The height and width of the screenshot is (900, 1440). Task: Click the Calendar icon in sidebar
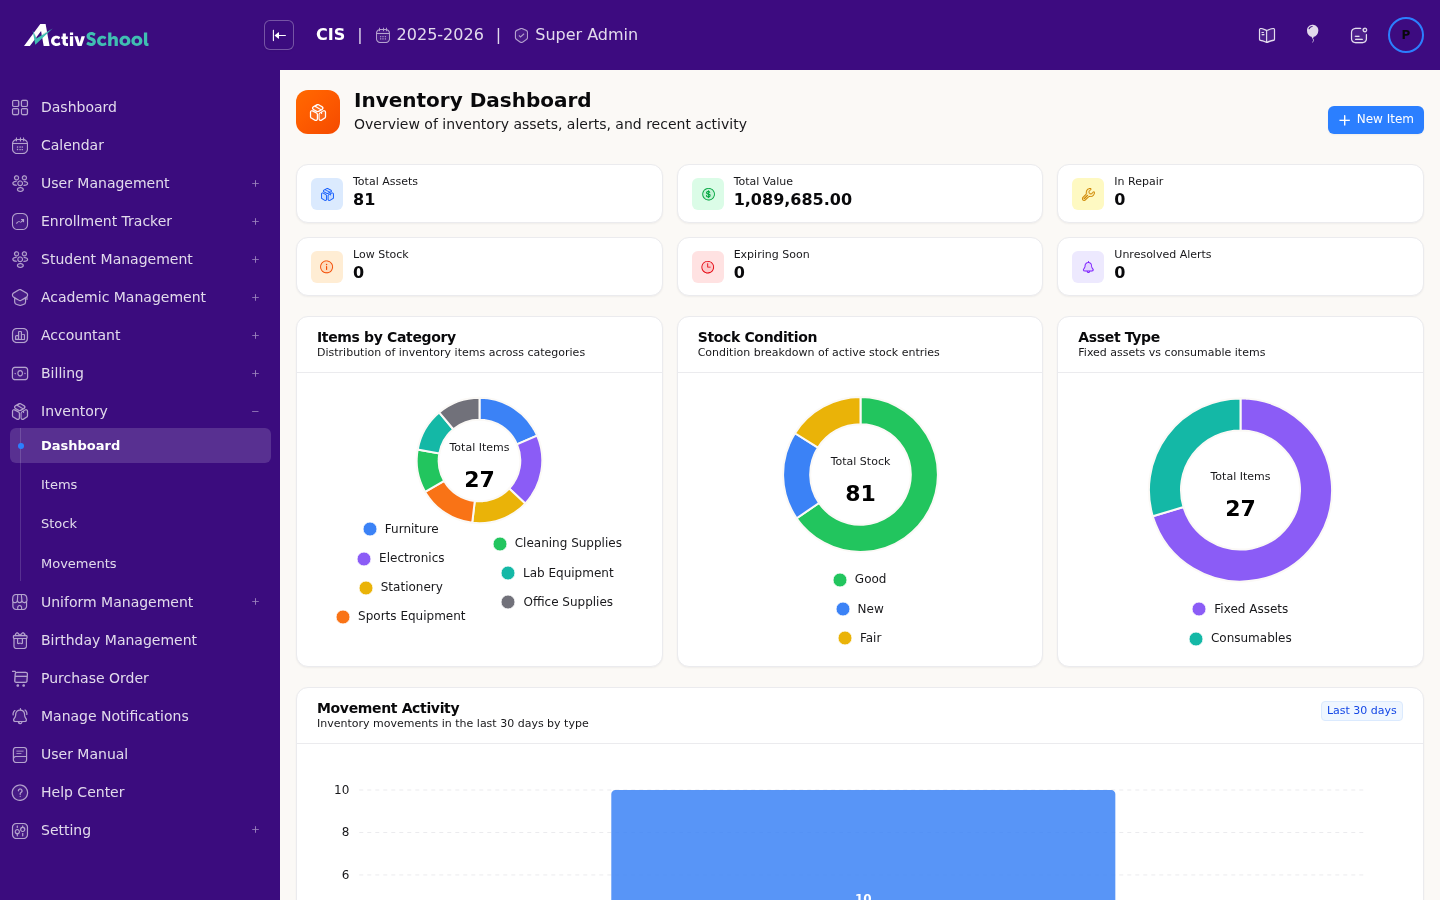tap(20, 145)
